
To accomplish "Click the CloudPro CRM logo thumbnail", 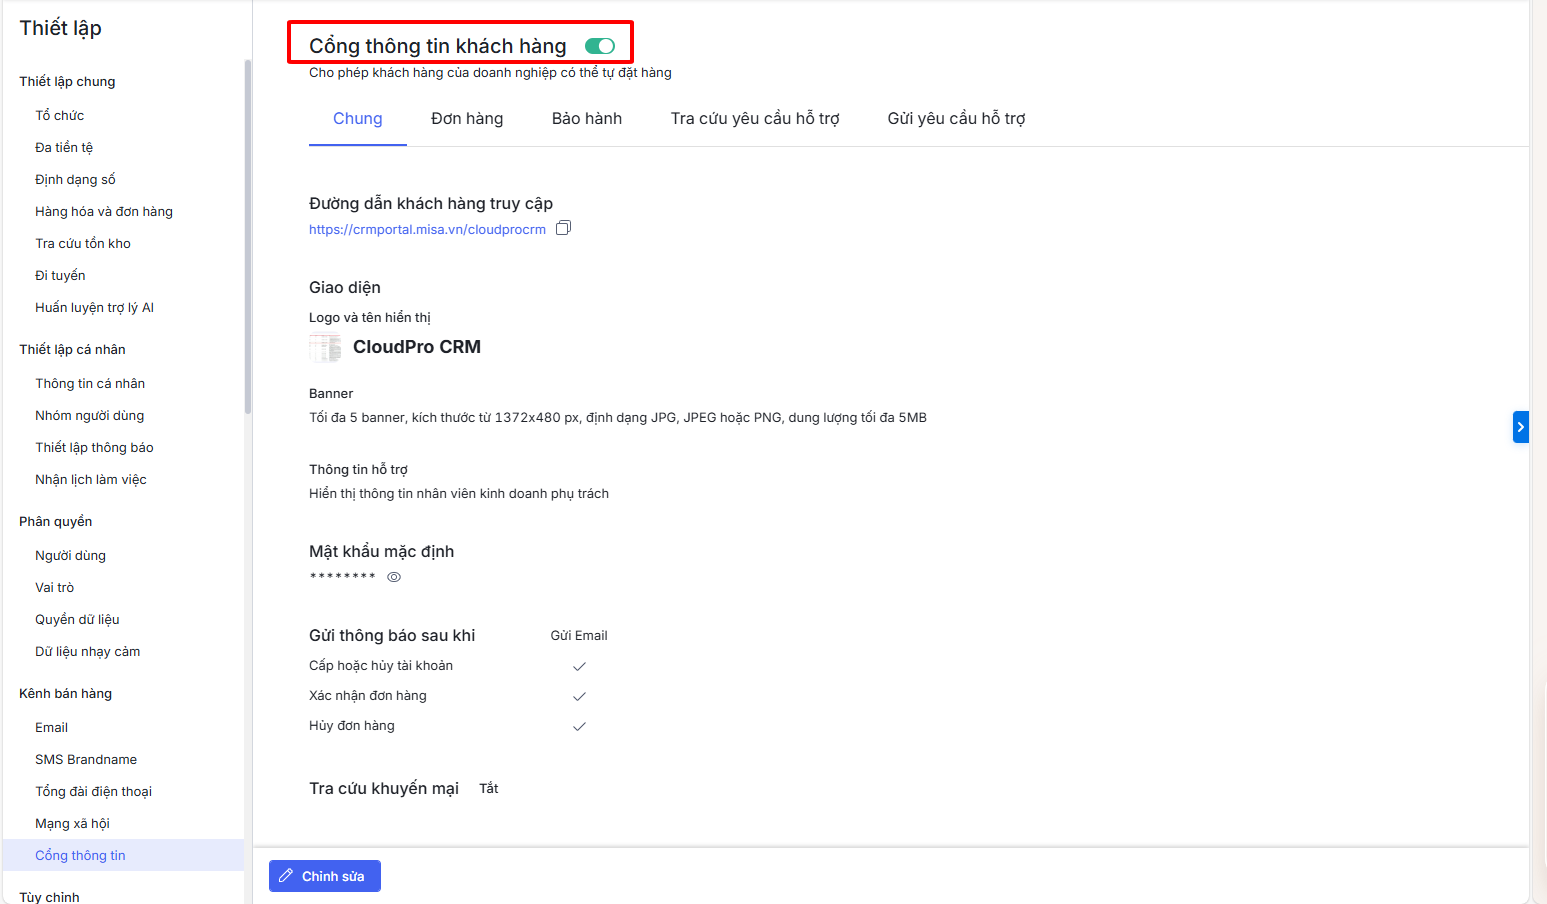I will click(x=325, y=348).
